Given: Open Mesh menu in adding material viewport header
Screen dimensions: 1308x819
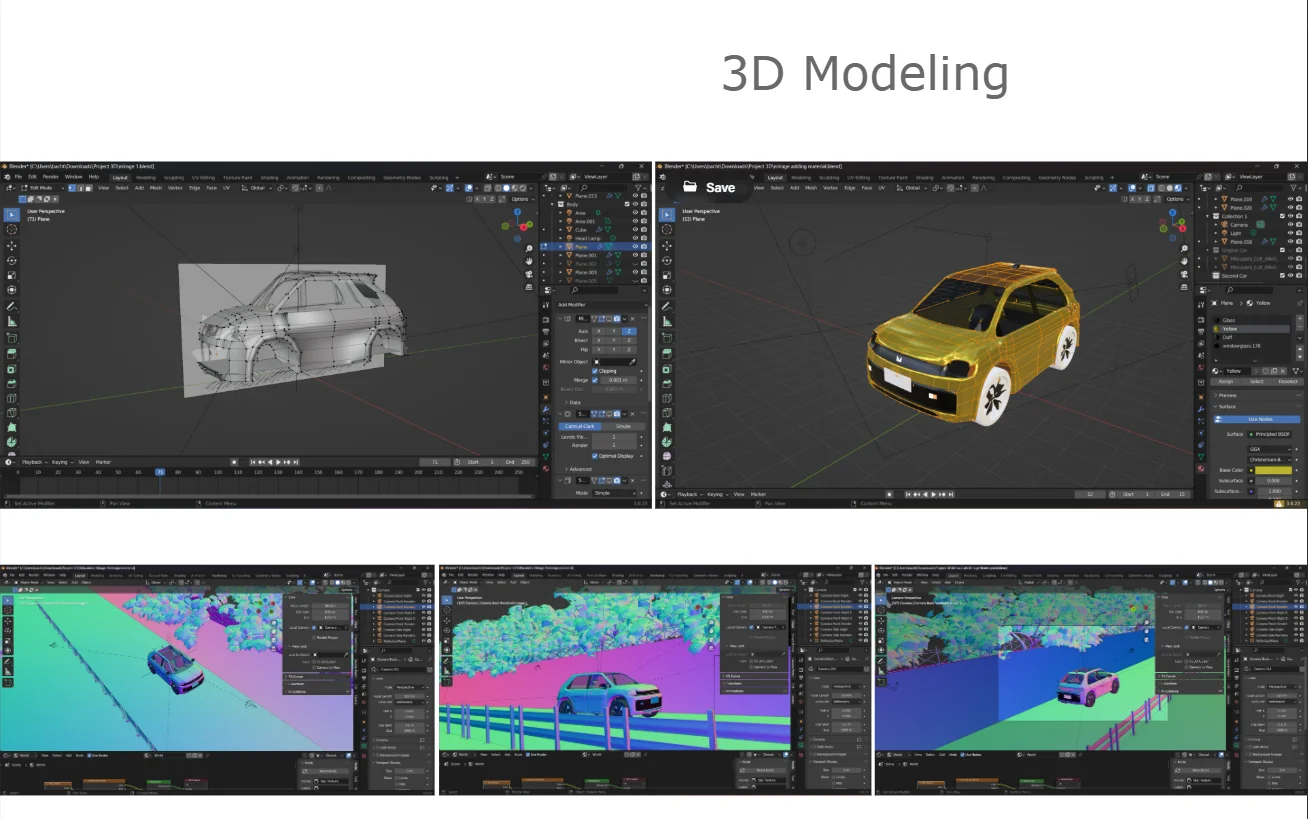Looking at the screenshot, I should tap(813, 188).
